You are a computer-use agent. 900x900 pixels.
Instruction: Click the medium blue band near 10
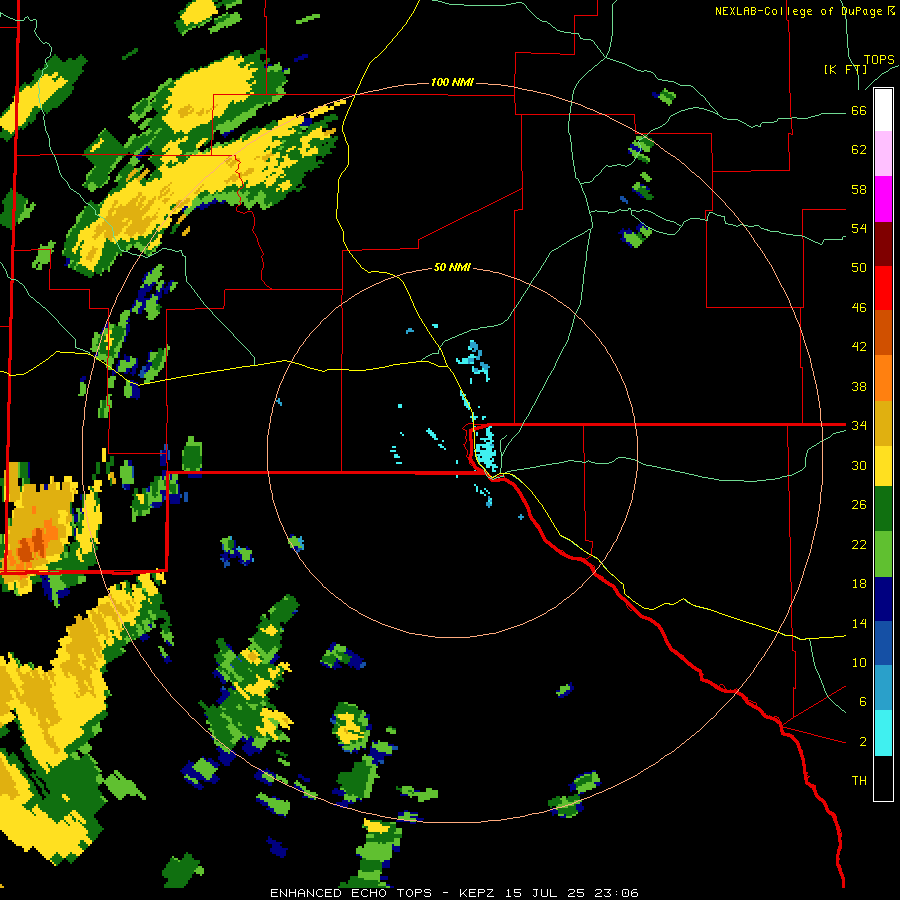[883, 643]
